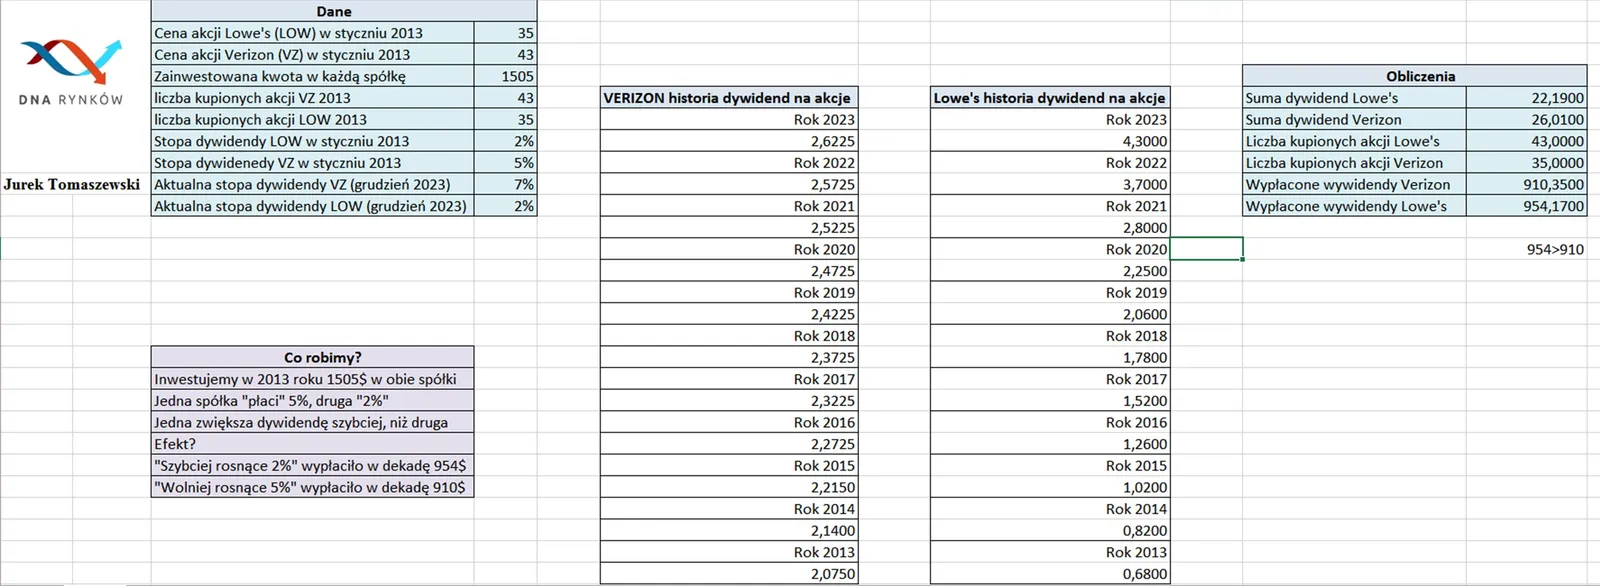
Task: Click "Lowe's historia dywidend na akcje" header
Action: point(1050,98)
